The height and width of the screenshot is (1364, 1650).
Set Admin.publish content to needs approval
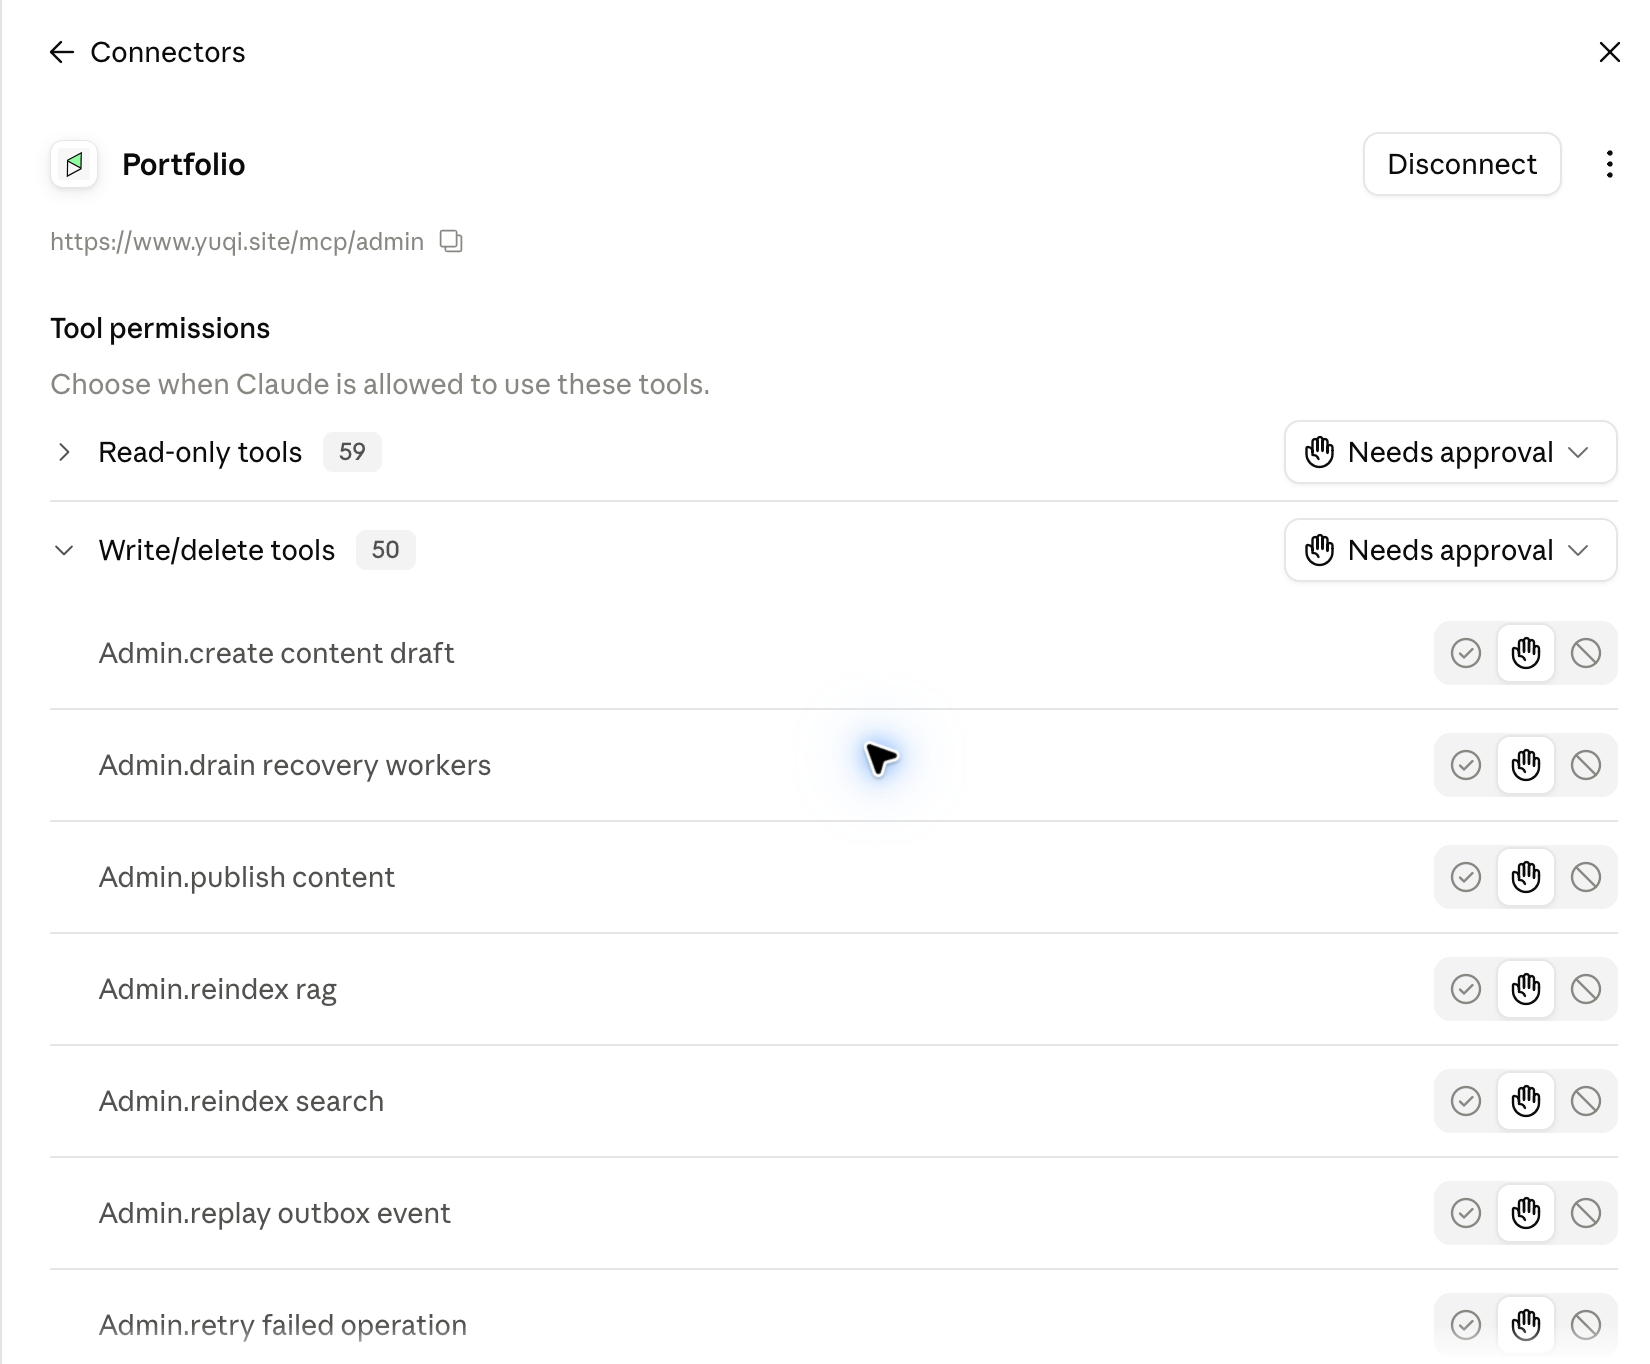(x=1526, y=877)
